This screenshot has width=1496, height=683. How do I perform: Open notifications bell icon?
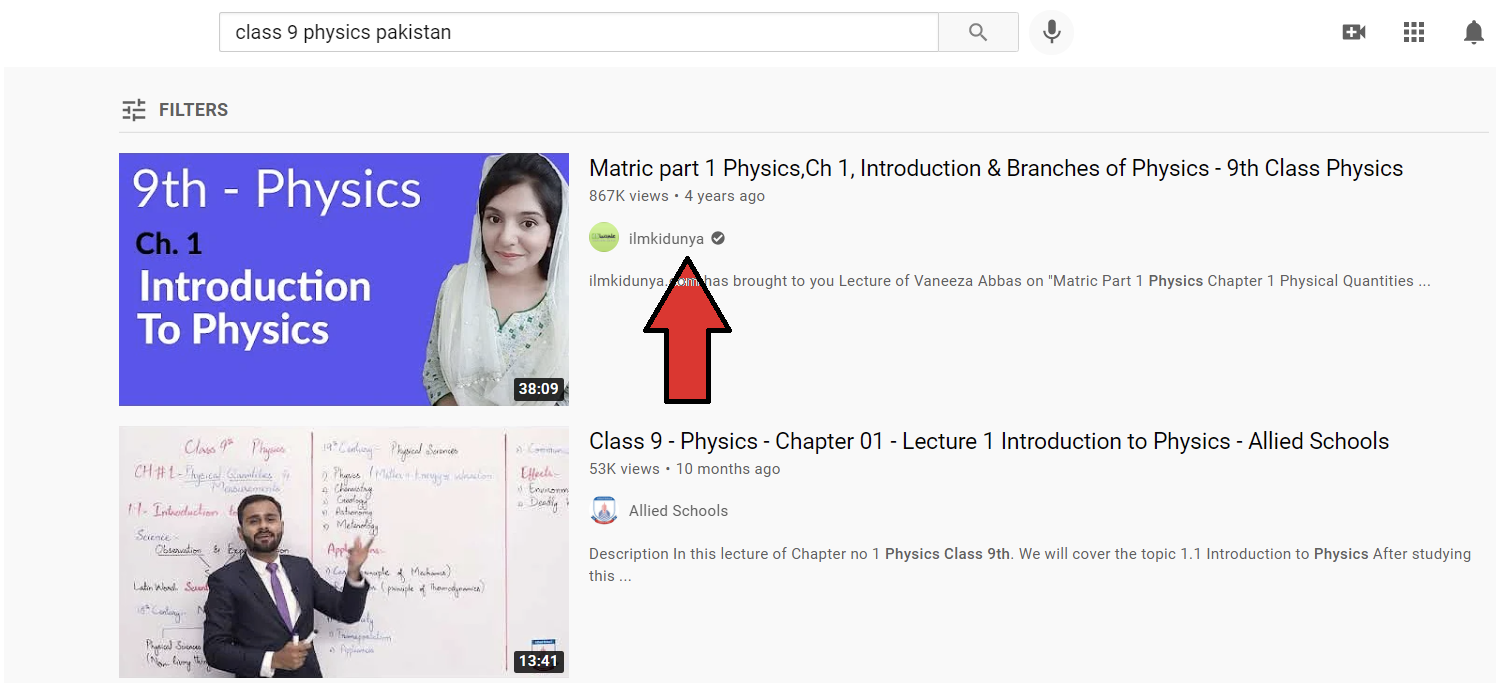point(1473,32)
